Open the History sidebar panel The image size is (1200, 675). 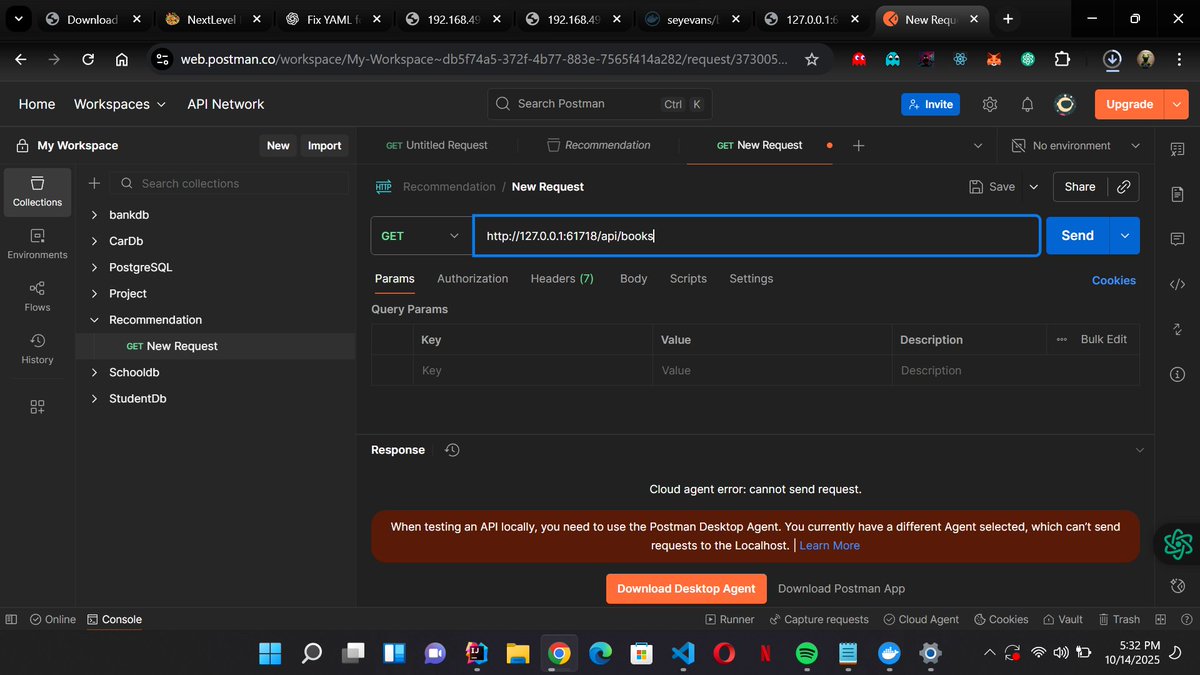(37, 349)
